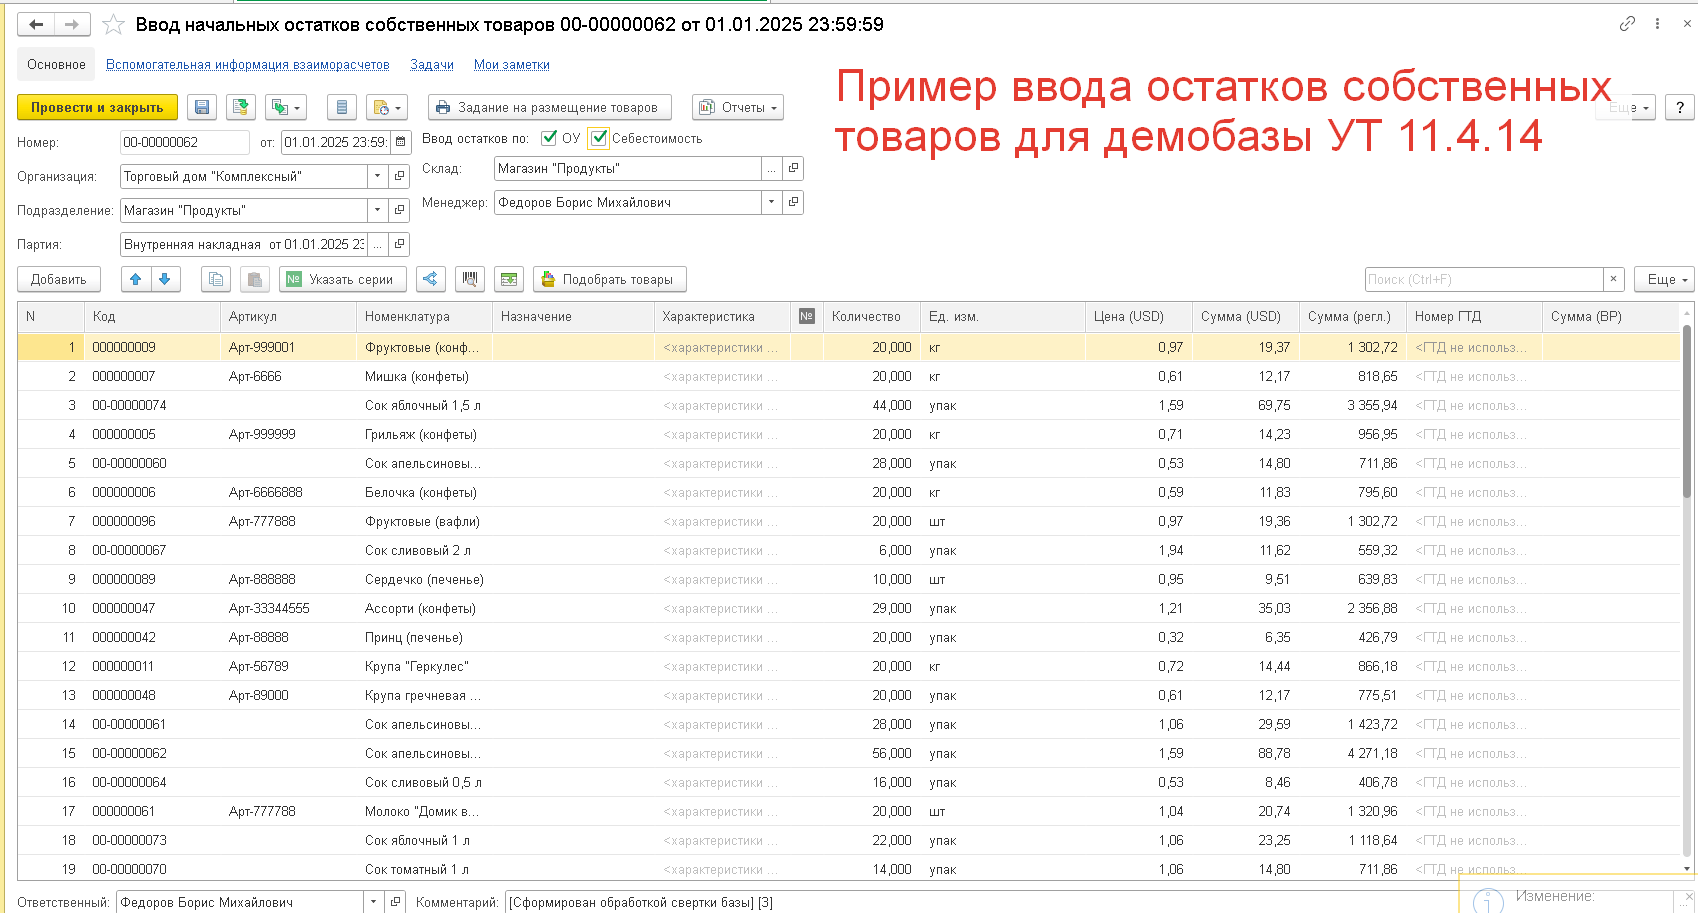Click the copy rows icon
Image resolution: width=1698 pixels, height=913 pixels.
pos(215,280)
